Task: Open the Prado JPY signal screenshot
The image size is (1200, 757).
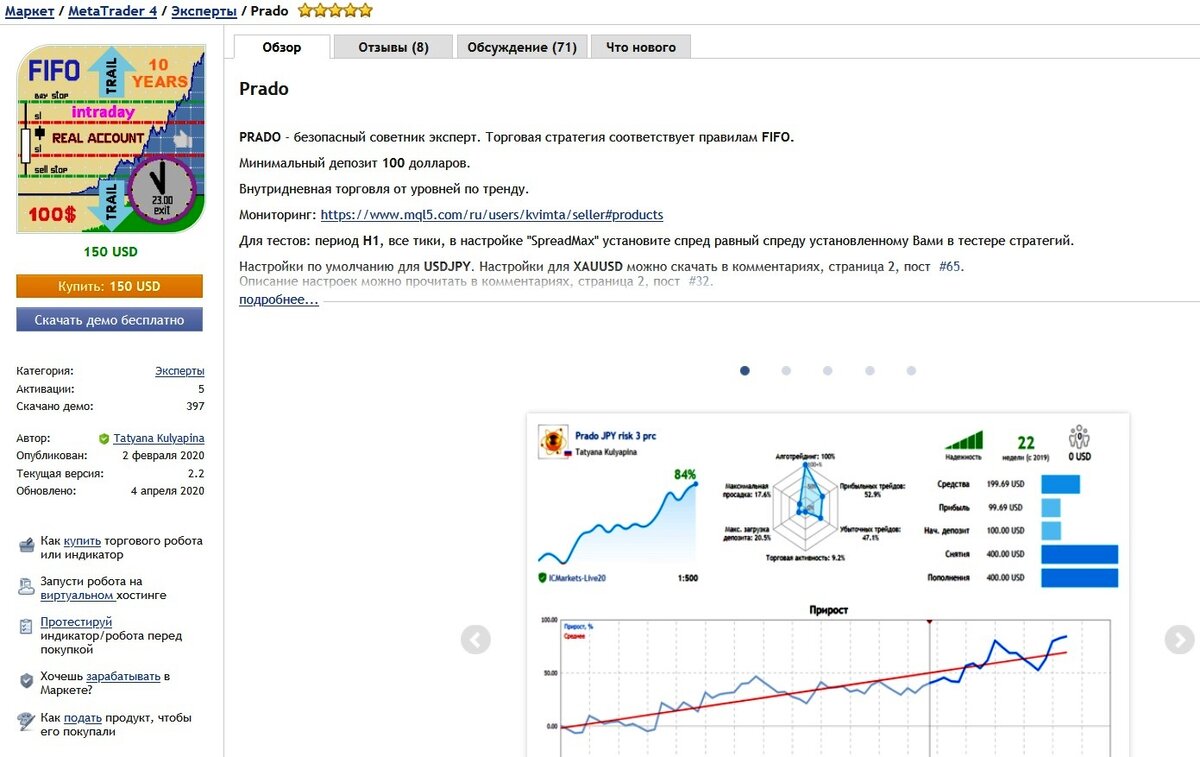Action: coord(828,585)
